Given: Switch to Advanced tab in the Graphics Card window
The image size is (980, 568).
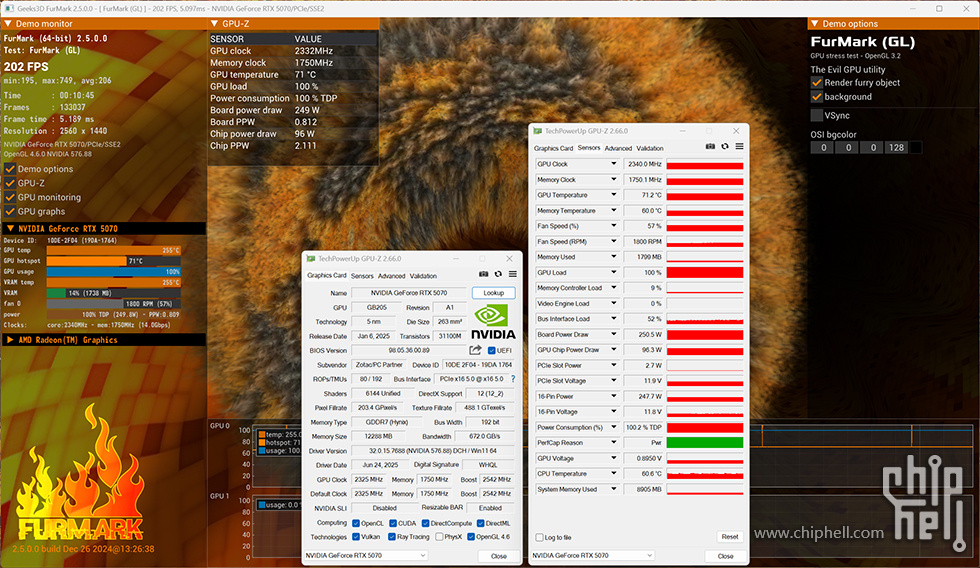Looking at the screenshot, I should pos(391,276).
